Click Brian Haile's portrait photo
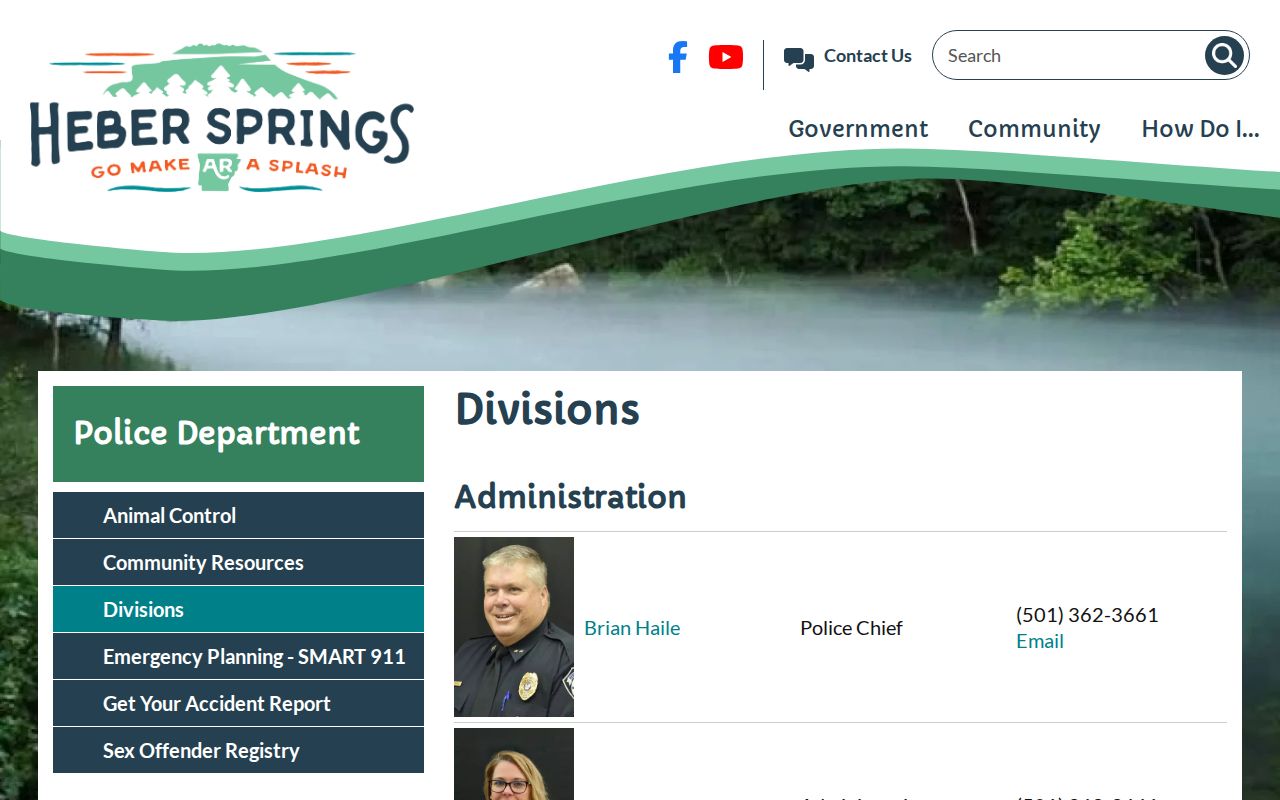Viewport: 1280px width, 800px height. pos(514,627)
